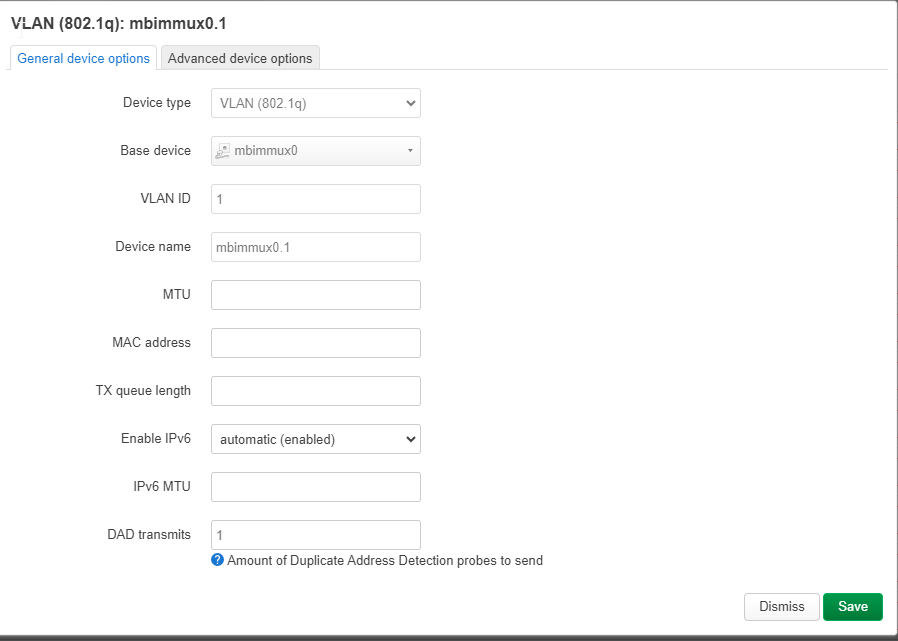898x641 pixels.
Task: Dismiss the device configuration dialog
Action: 782,607
